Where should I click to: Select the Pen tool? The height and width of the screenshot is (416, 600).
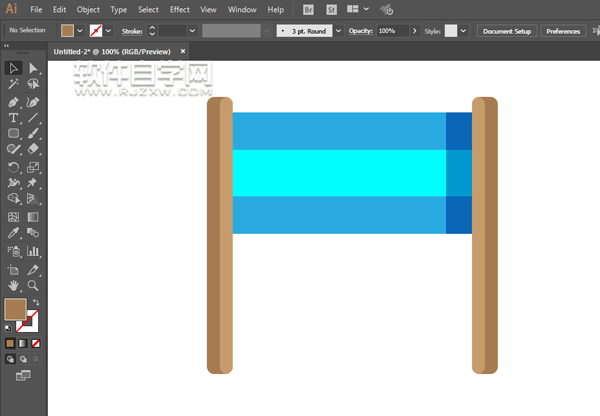tap(13, 102)
